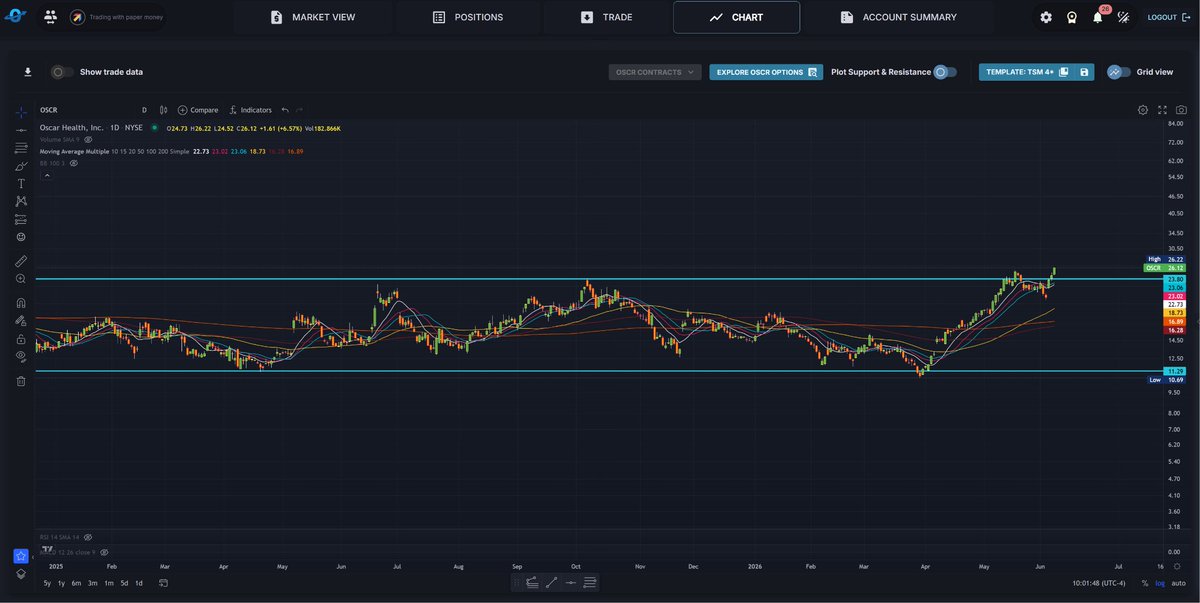The width and height of the screenshot is (1200, 603).
Task: Open the prediction and measurement tools
Action: (21, 219)
